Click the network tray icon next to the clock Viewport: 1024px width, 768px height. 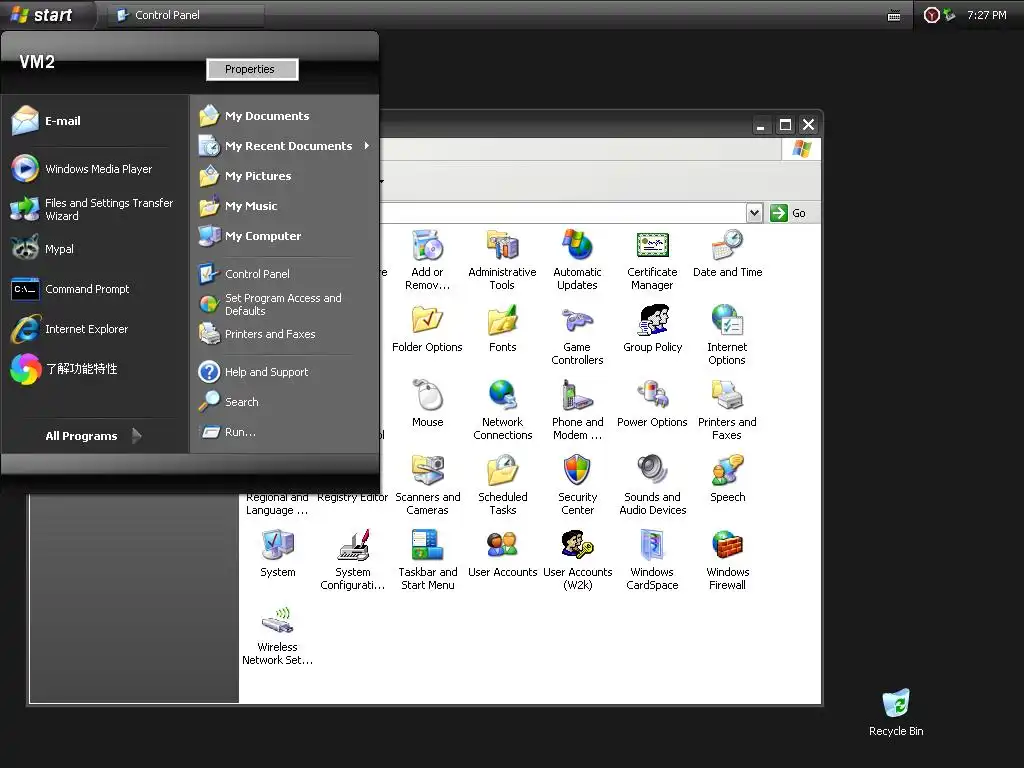[950, 15]
